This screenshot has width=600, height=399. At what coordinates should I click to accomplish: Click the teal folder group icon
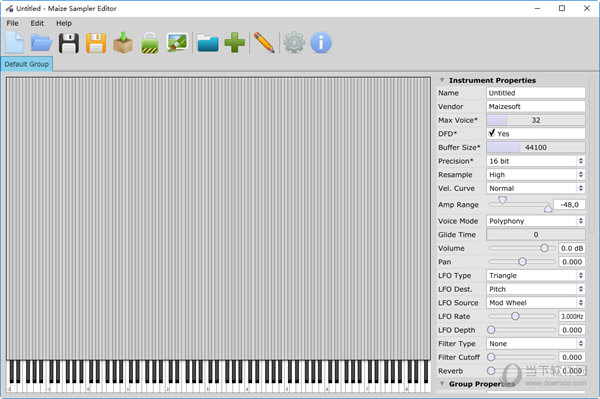tap(208, 43)
